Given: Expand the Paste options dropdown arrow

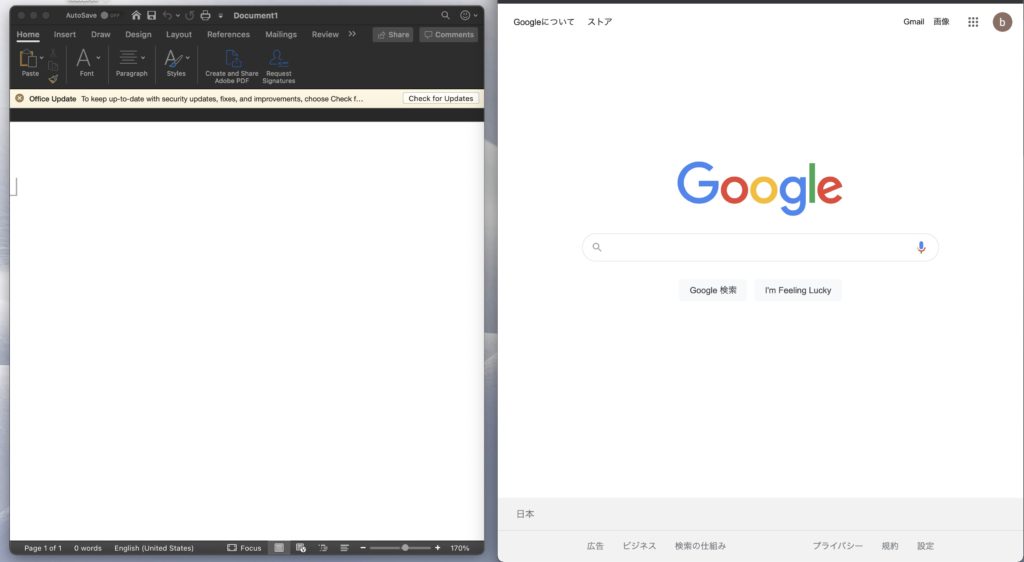Looking at the screenshot, I should coord(42,58).
